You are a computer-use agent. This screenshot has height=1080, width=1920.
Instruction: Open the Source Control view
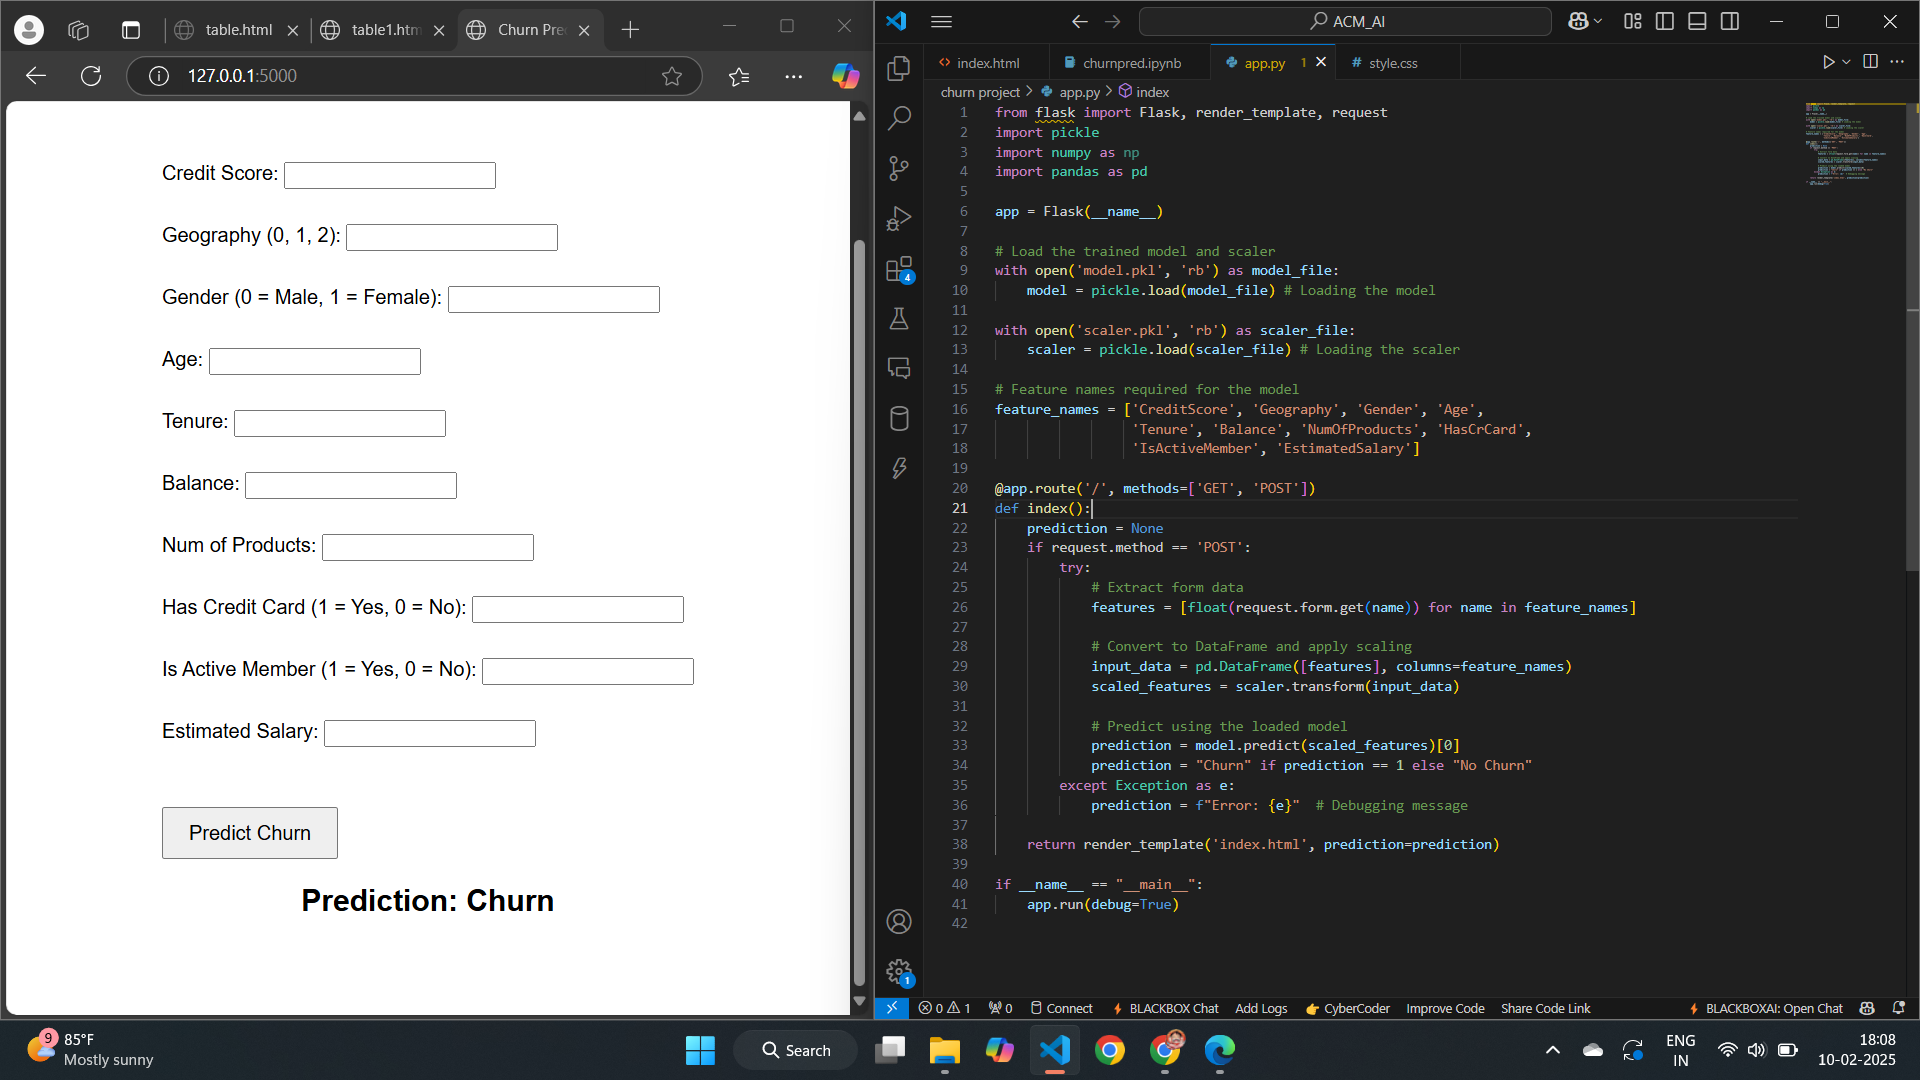tap(898, 168)
